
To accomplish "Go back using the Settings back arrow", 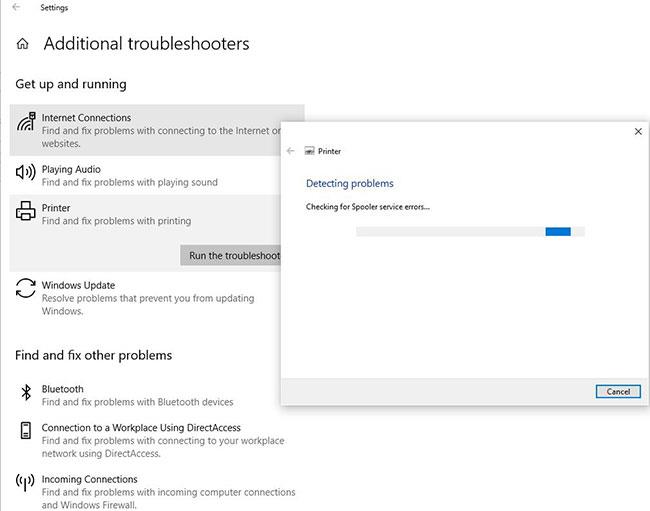I will point(16,7).
